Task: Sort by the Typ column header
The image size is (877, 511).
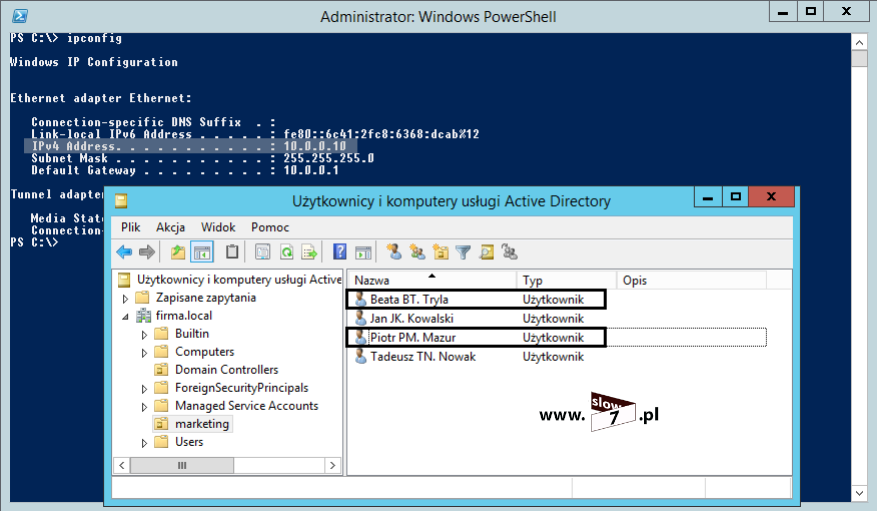Action: click(x=566, y=280)
